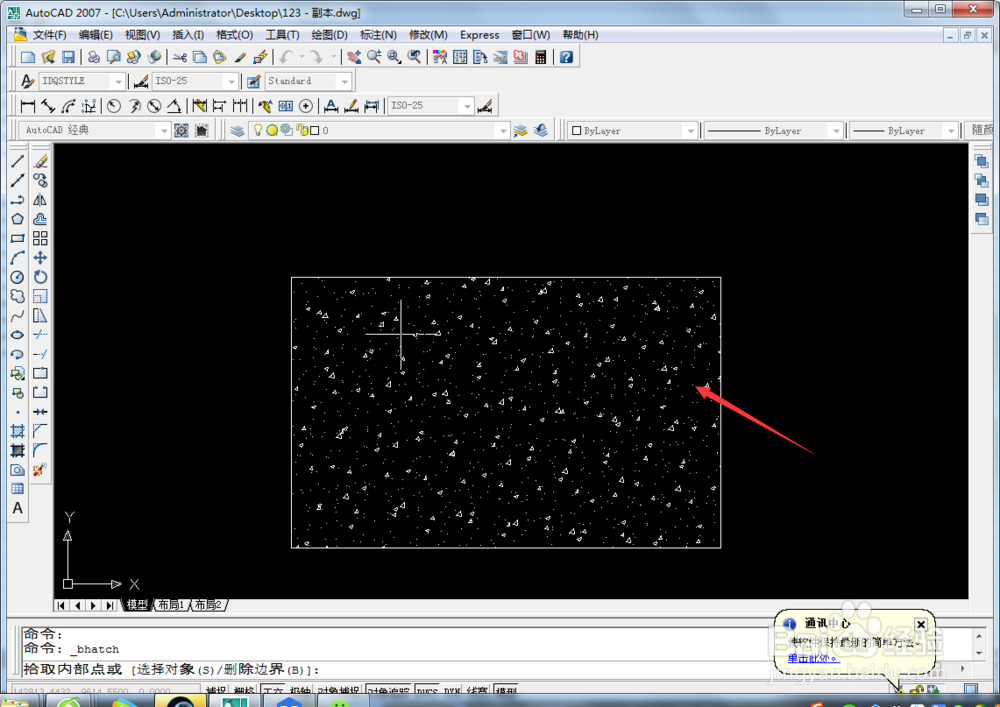Select the Rotate tool
This screenshot has width=1000, height=707.
point(40,277)
